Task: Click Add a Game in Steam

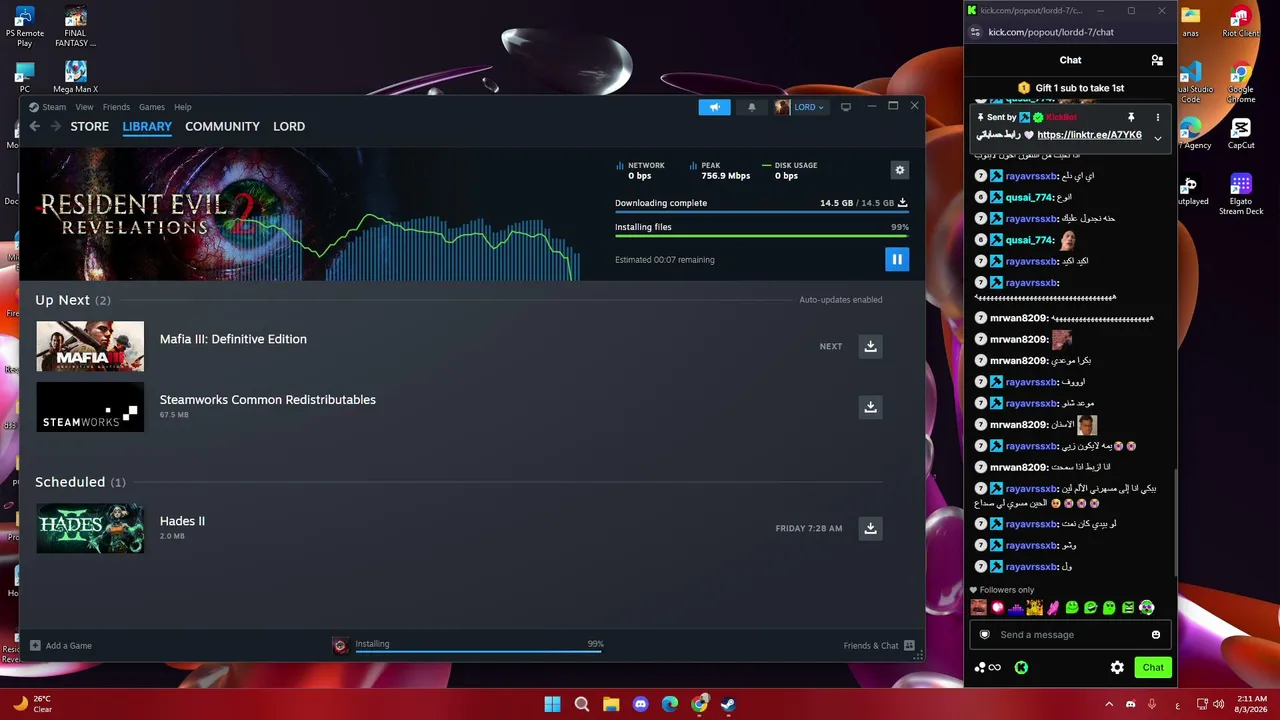Action: pos(61,645)
